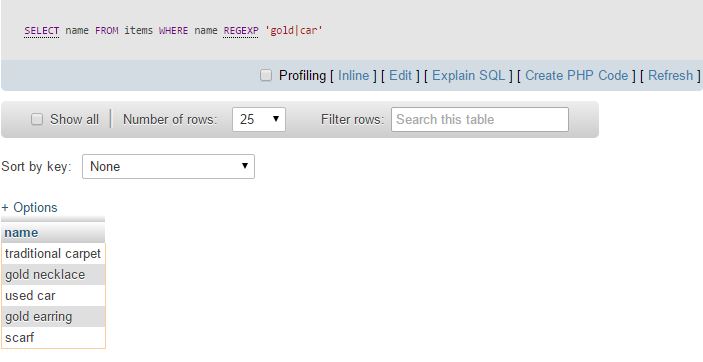Click the 'Show all' label text

point(74,119)
